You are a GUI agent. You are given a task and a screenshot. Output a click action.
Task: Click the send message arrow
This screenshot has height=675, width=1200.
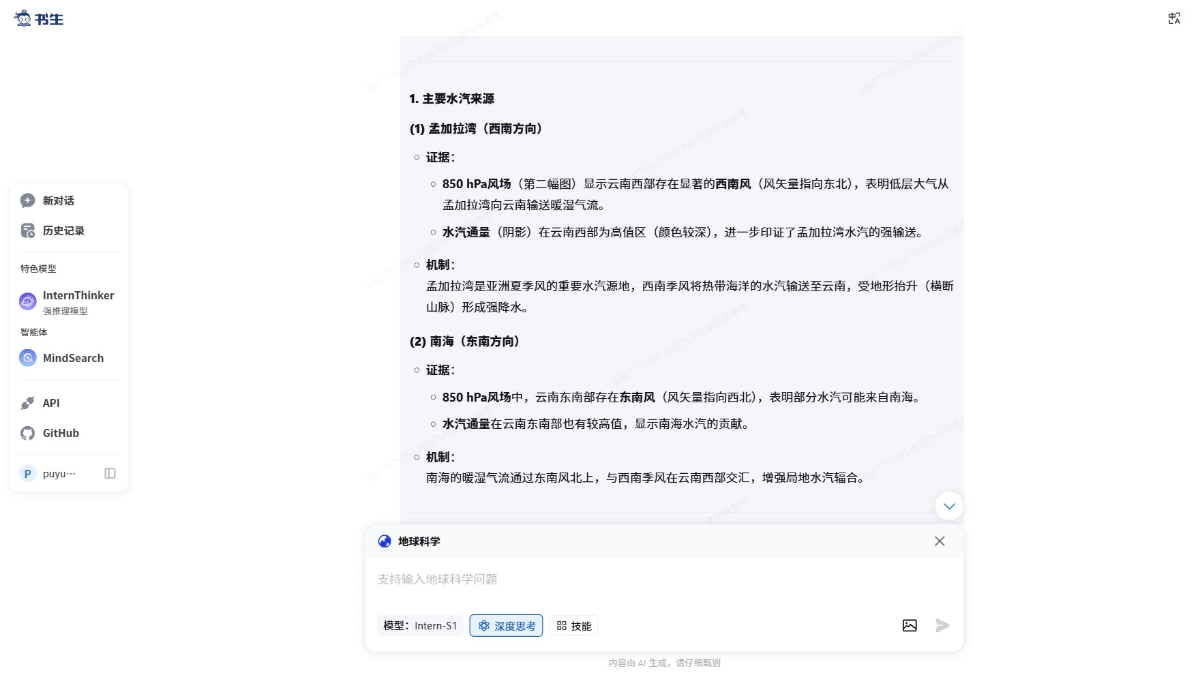(941, 625)
